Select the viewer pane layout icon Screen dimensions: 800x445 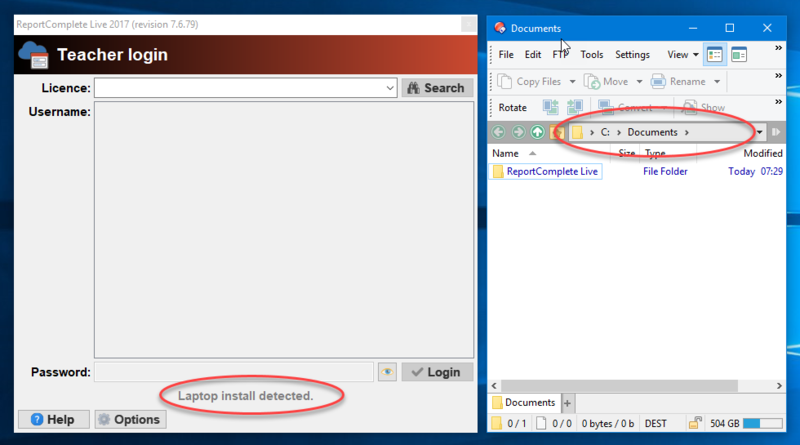click(739, 55)
